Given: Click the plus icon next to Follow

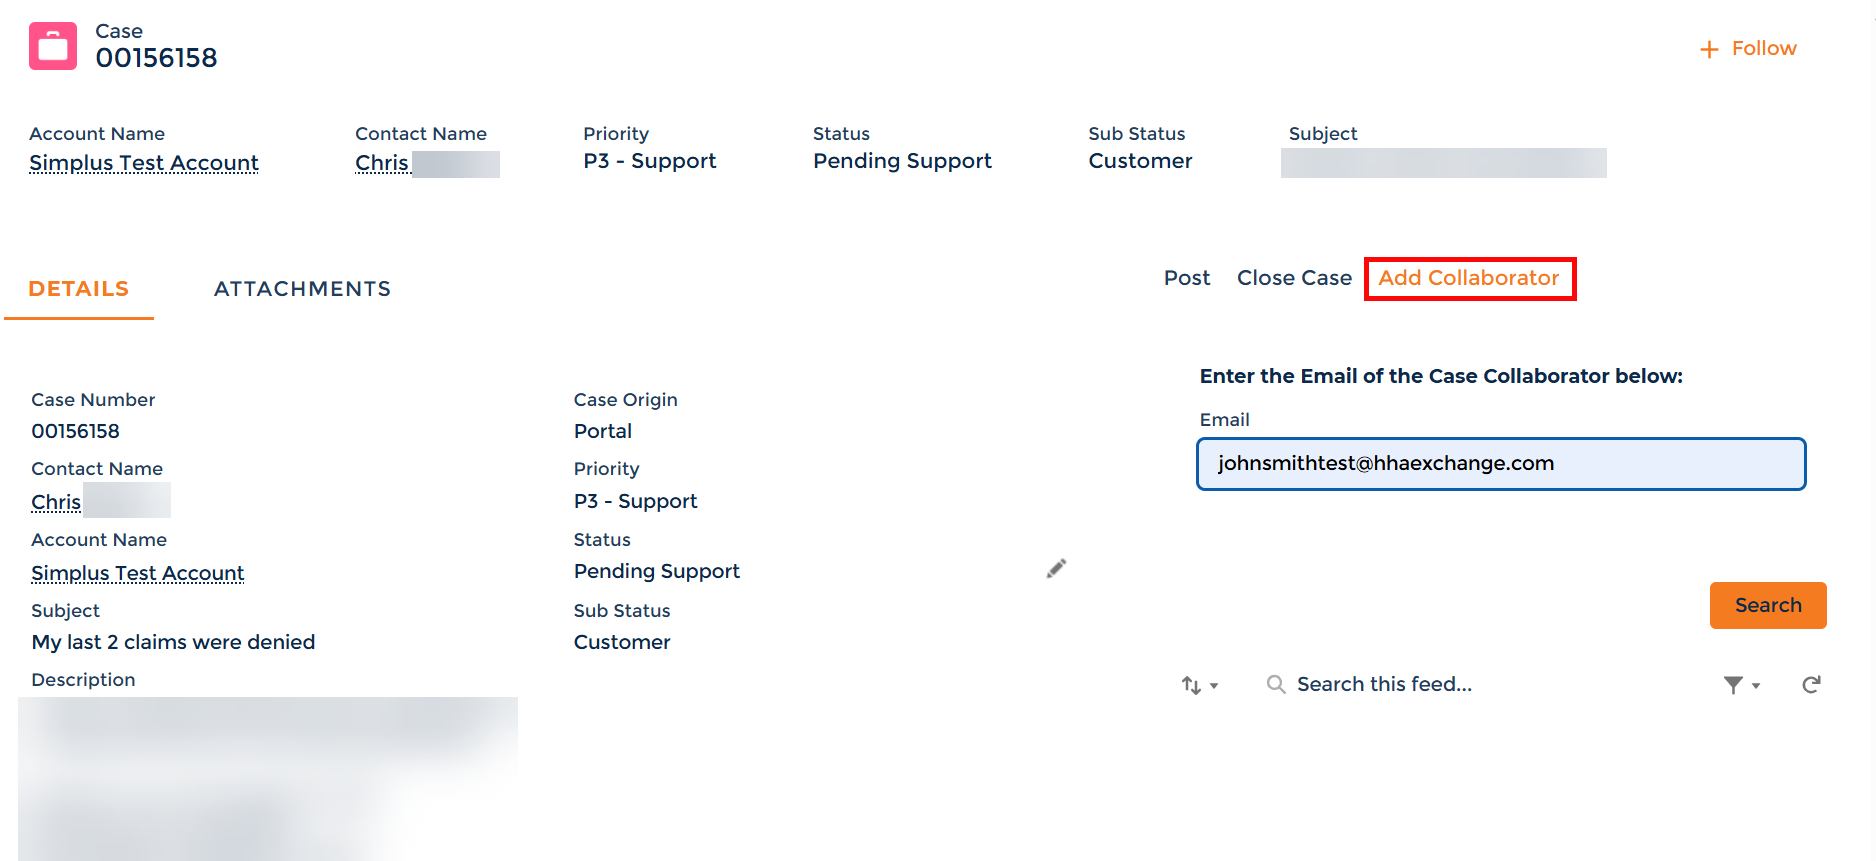Looking at the screenshot, I should (x=1708, y=48).
